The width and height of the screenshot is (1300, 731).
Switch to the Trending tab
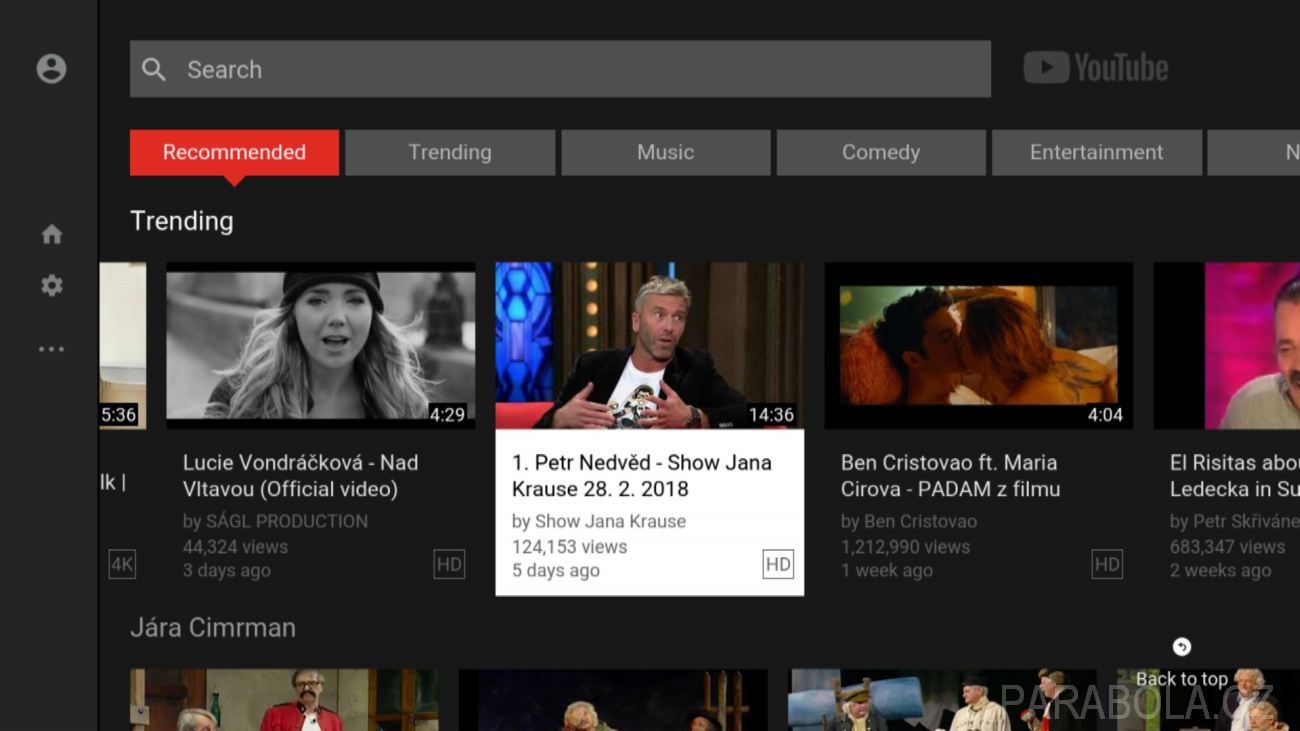point(450,152)
